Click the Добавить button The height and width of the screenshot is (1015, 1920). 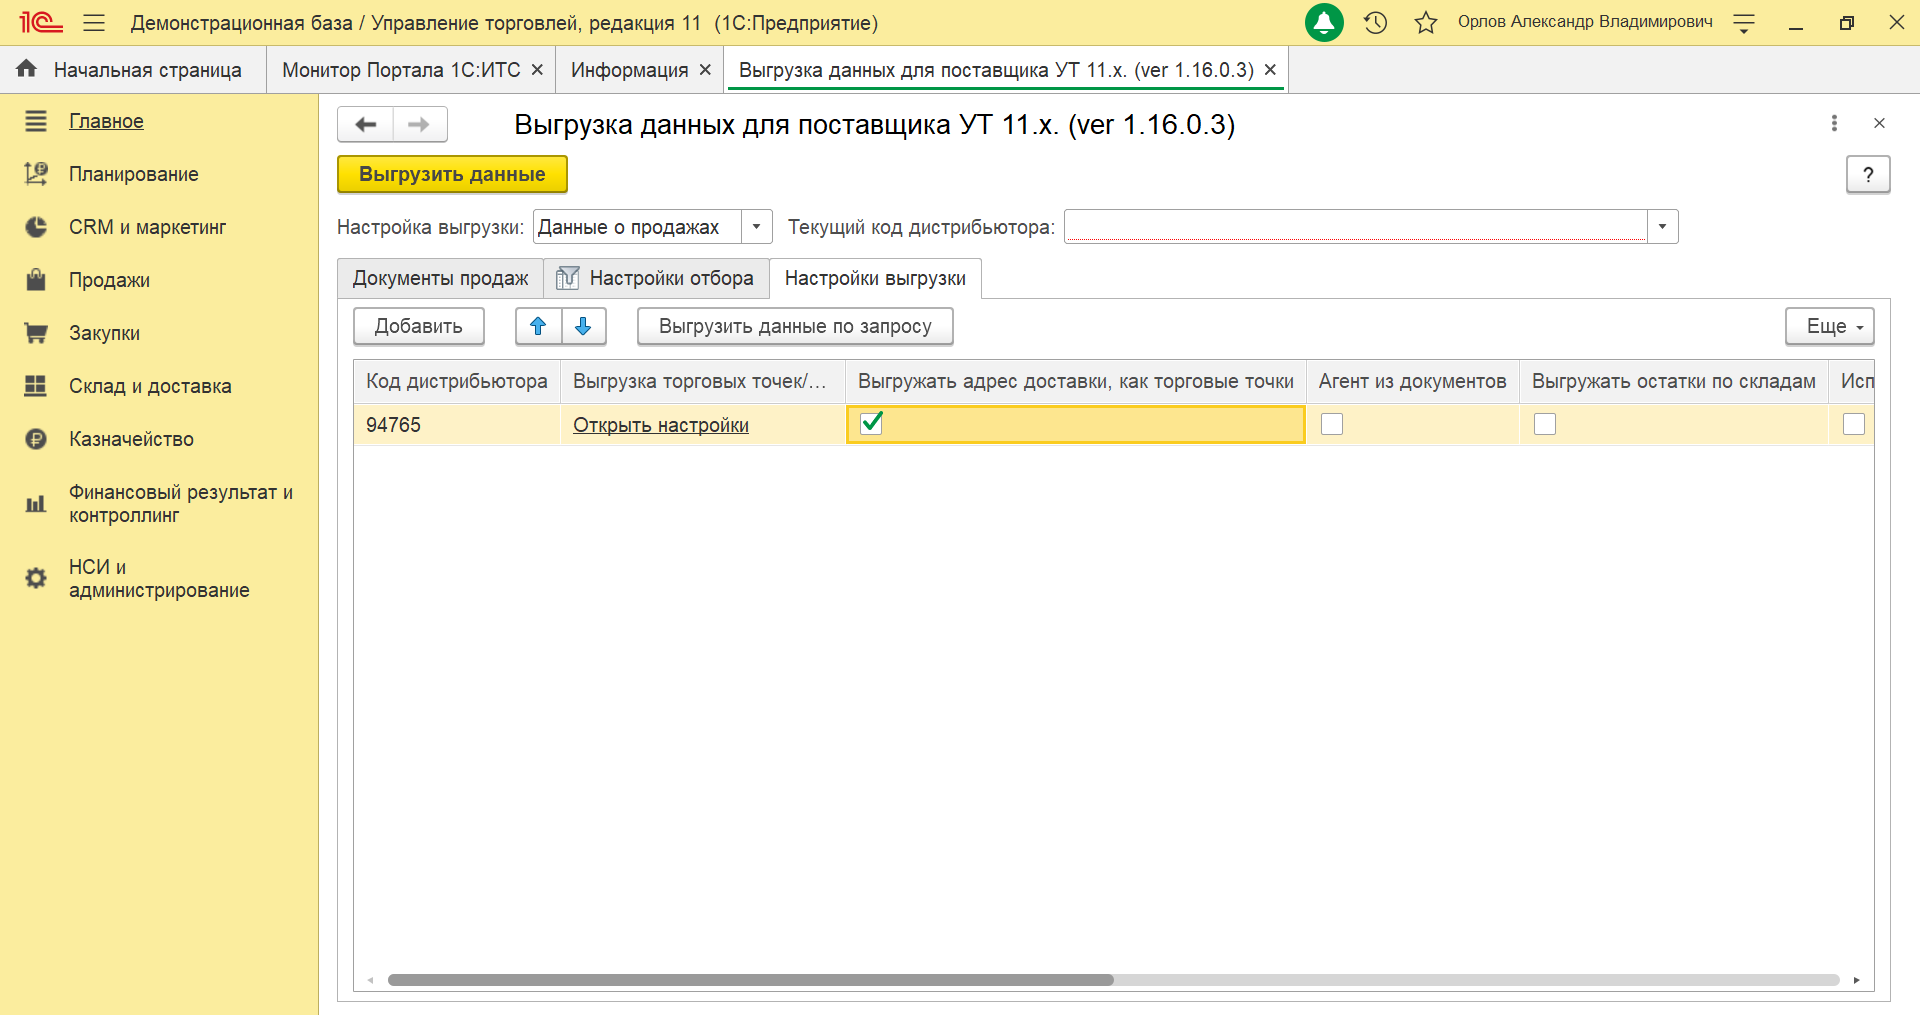[419, 326]
